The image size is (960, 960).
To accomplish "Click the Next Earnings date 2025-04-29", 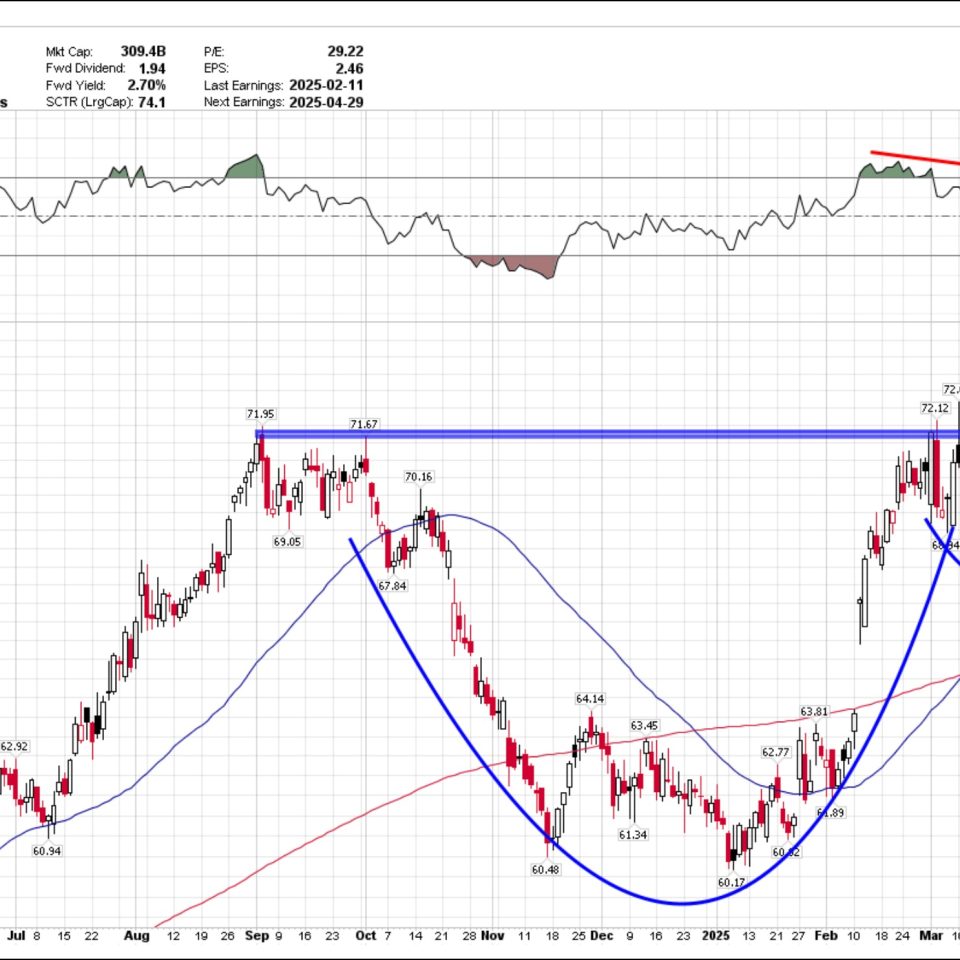I will (x=326, y=102).
